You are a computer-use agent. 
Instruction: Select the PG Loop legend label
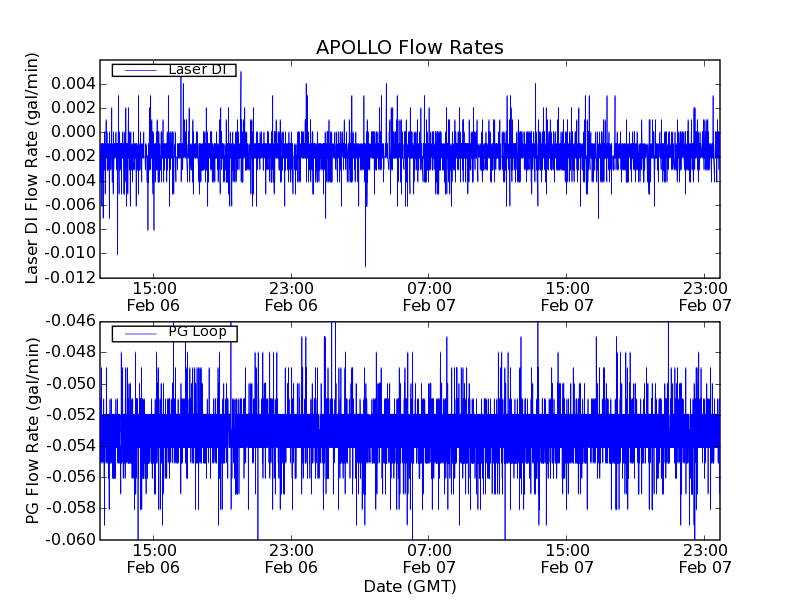tap(197, 332)
